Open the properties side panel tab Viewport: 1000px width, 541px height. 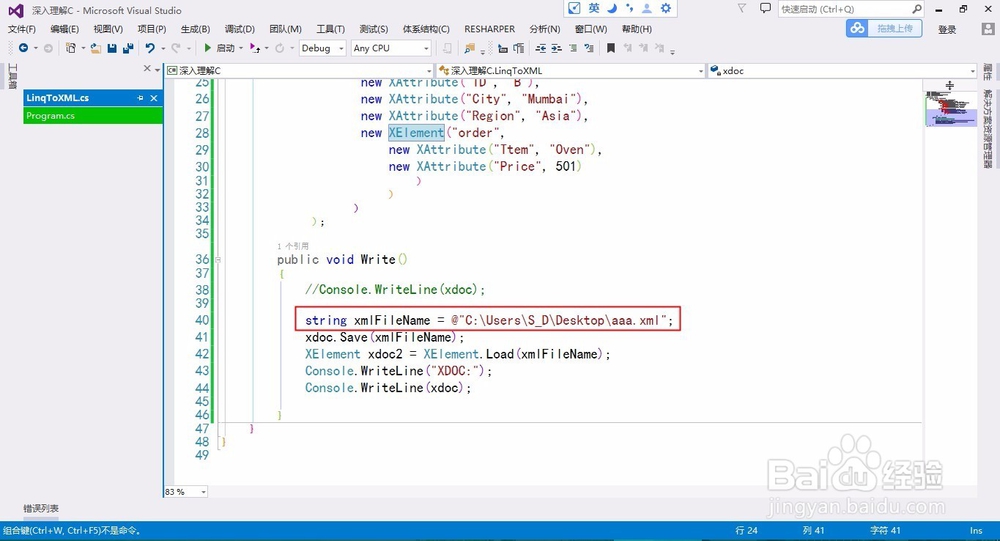click(987, 71)
